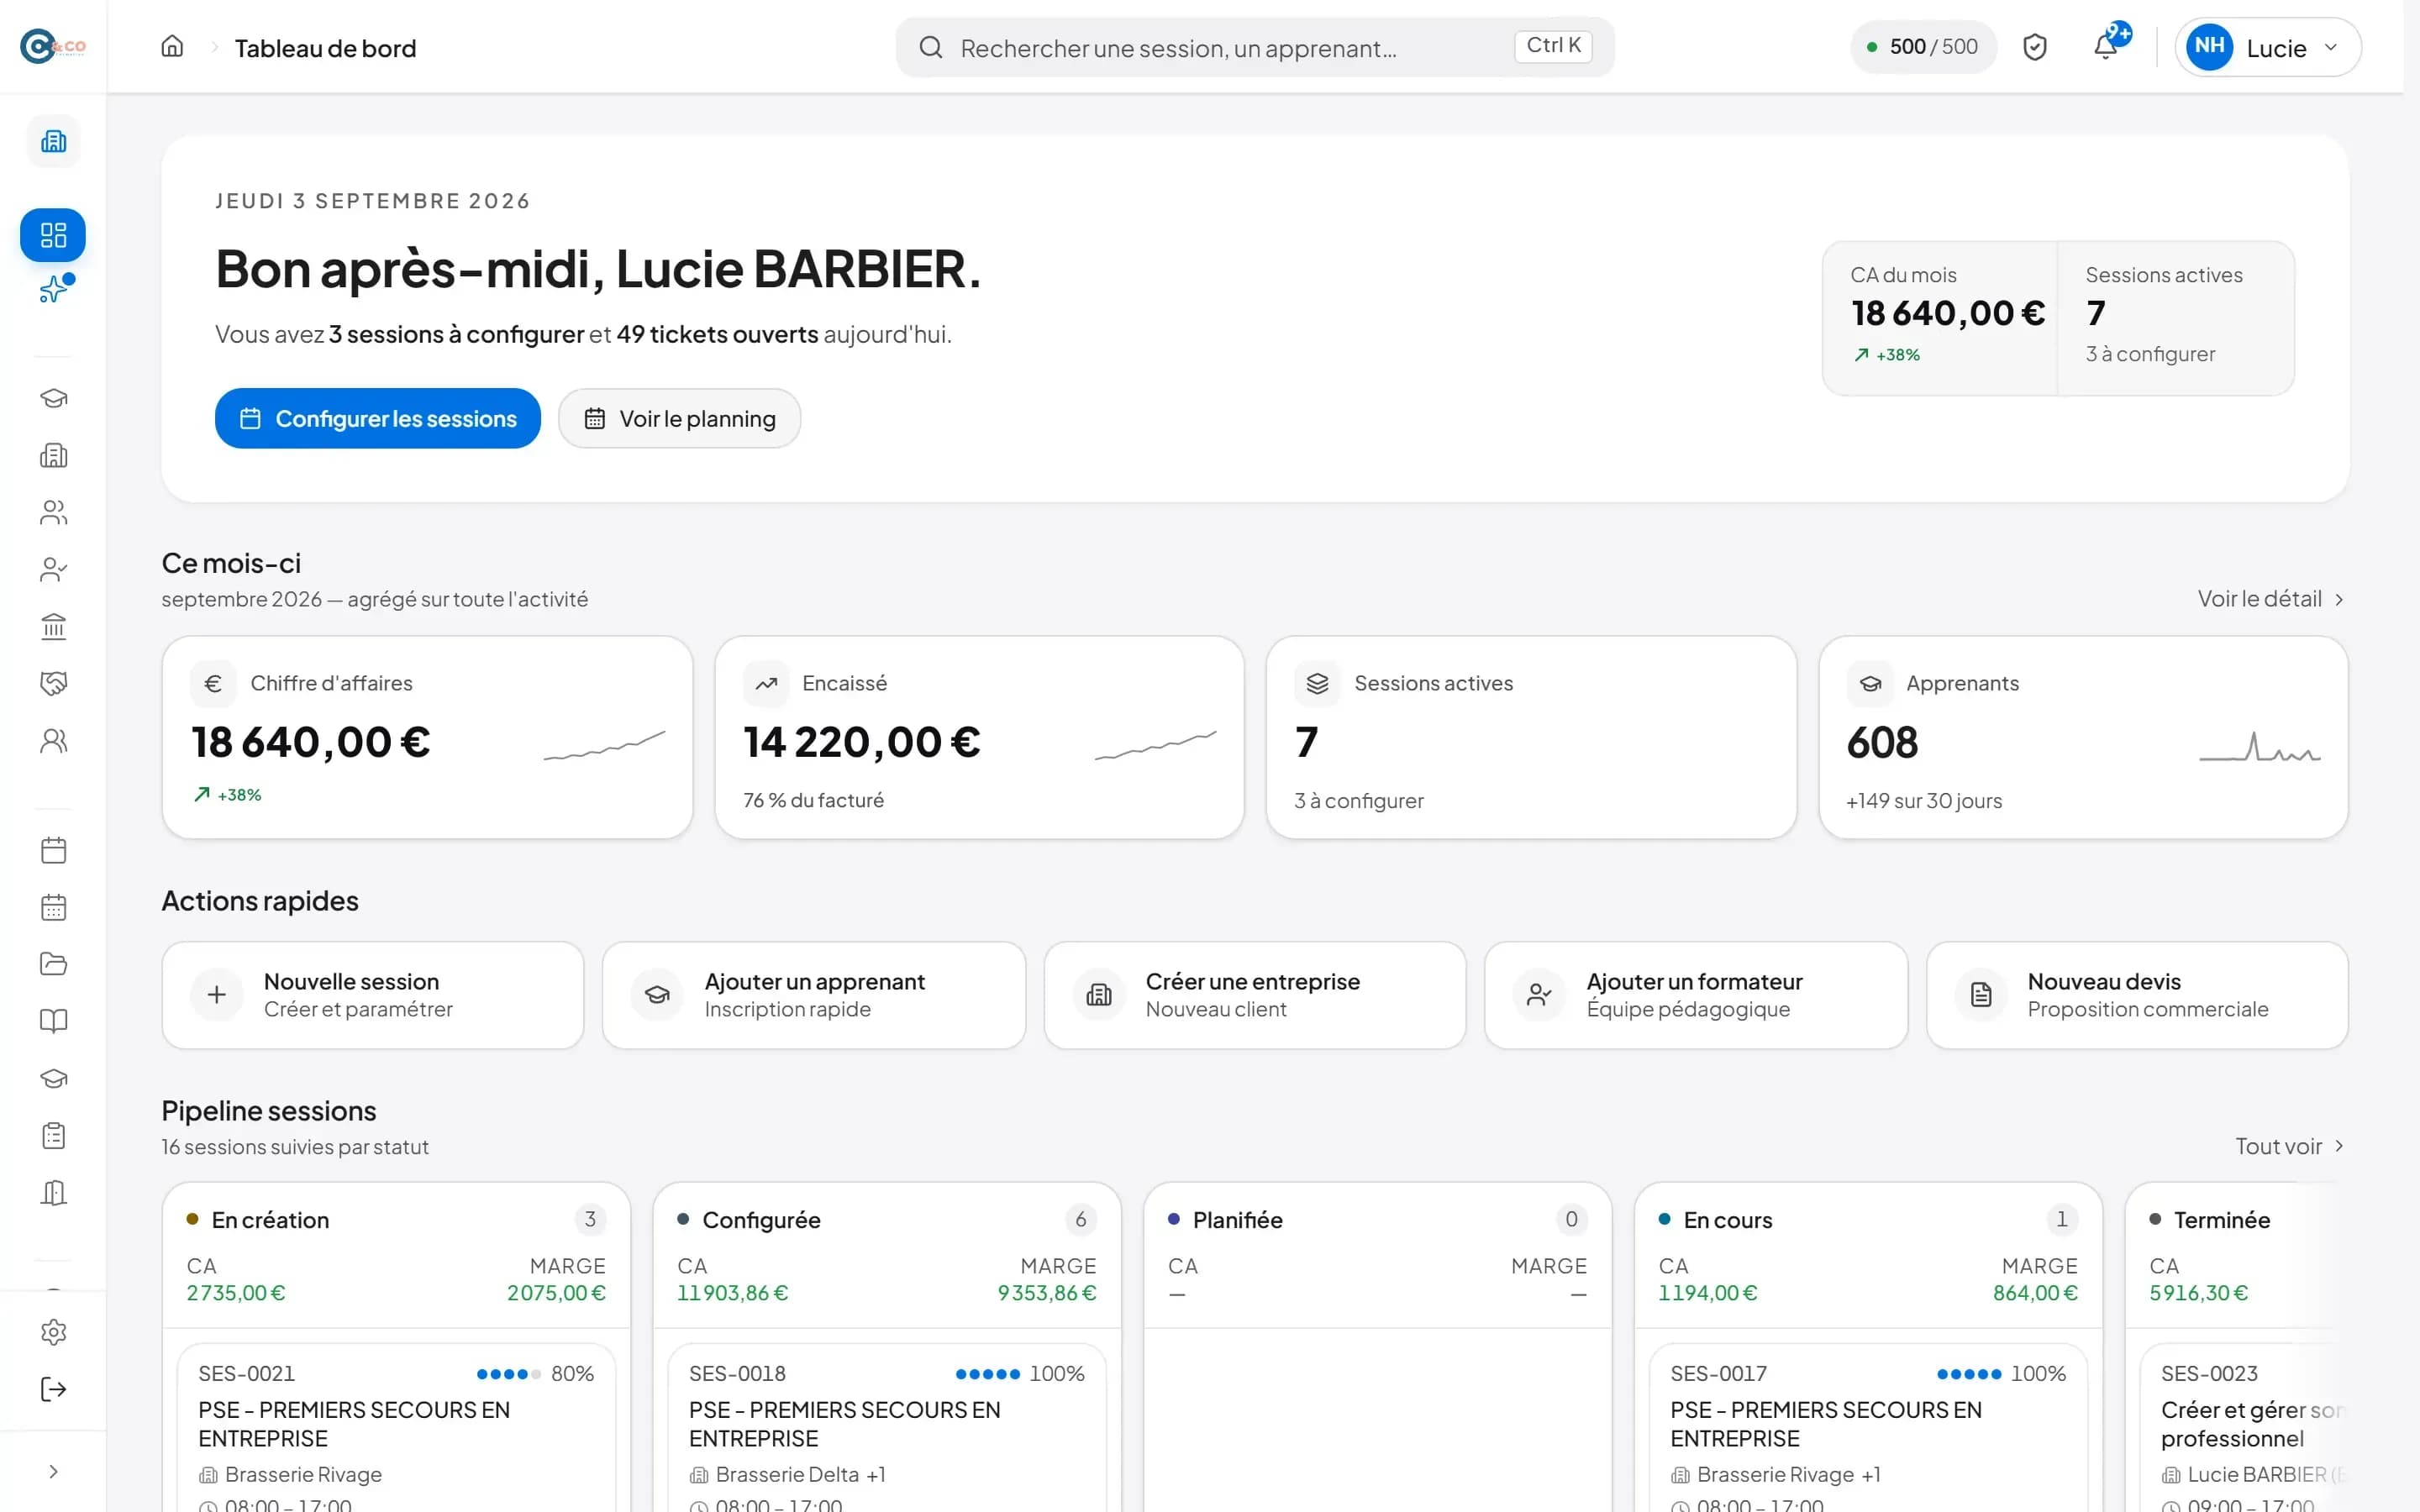Open the handshake sidebar icon
This screenshot has width=2420, height=1512.
(53, 684)
